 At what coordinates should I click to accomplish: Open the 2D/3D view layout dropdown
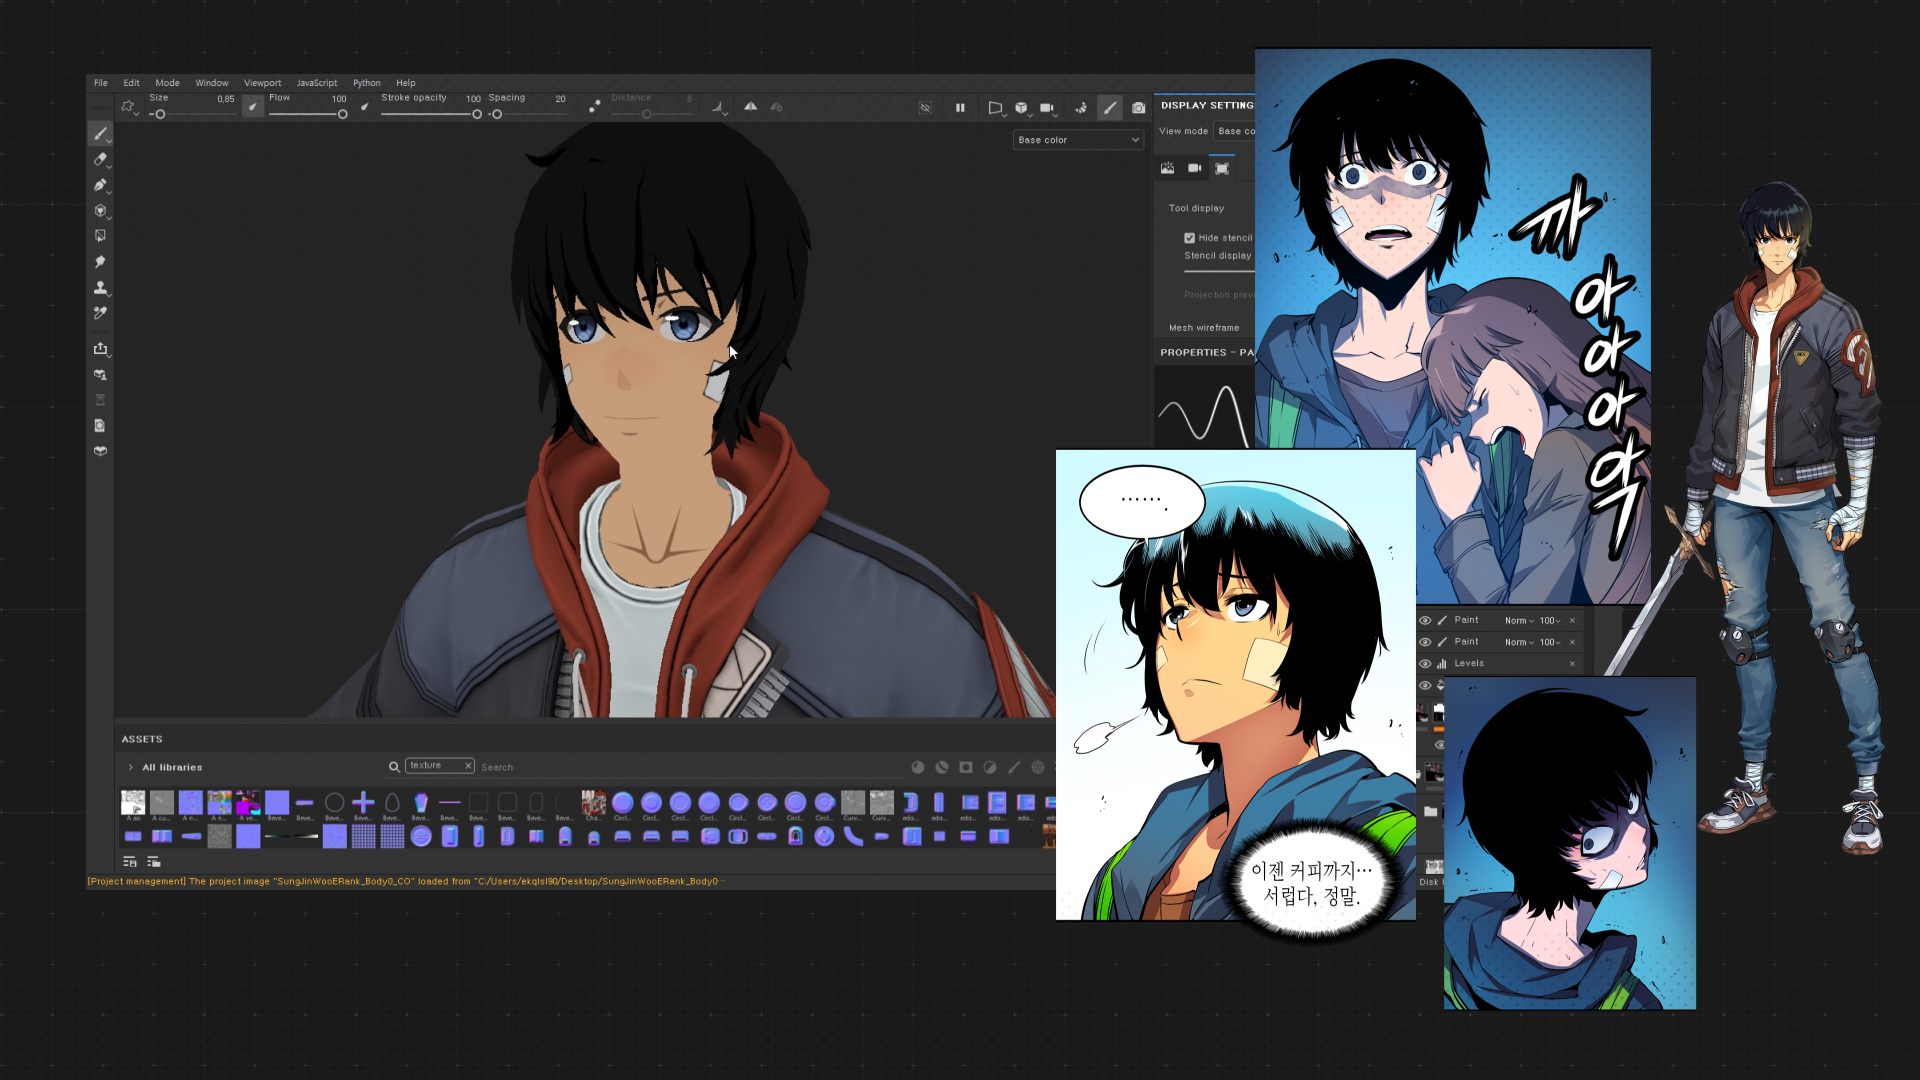tap(996, 107)
